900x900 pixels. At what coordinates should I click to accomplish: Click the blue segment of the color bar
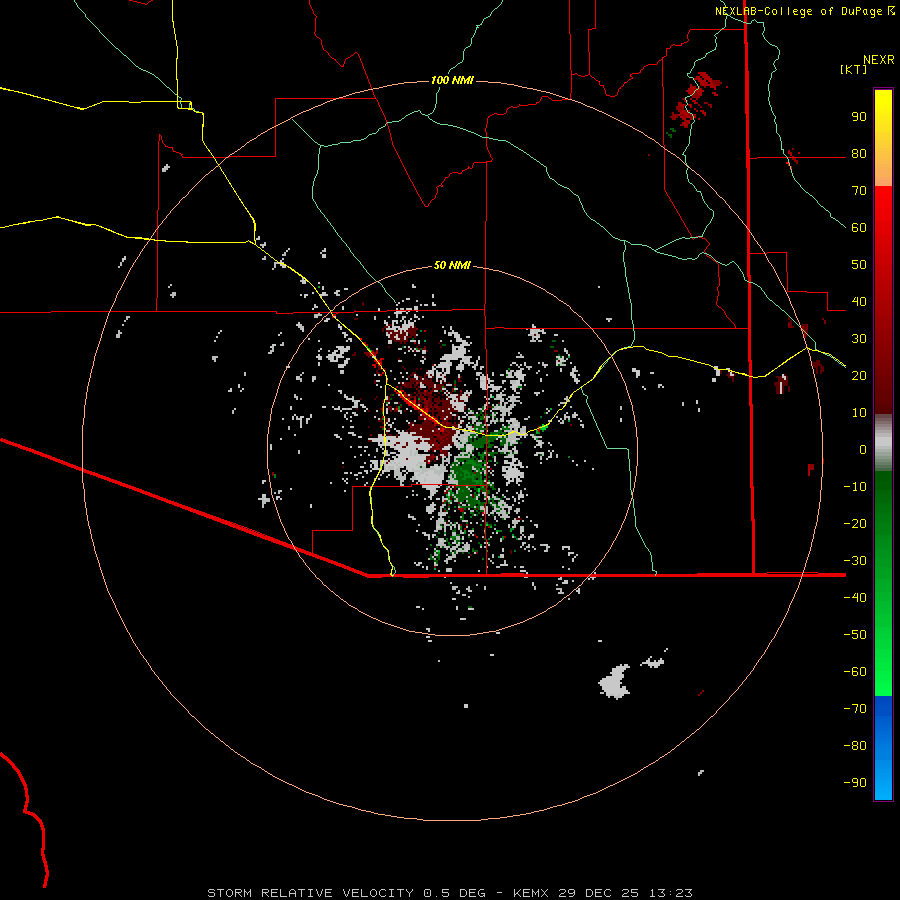click(x=883, y=748)
